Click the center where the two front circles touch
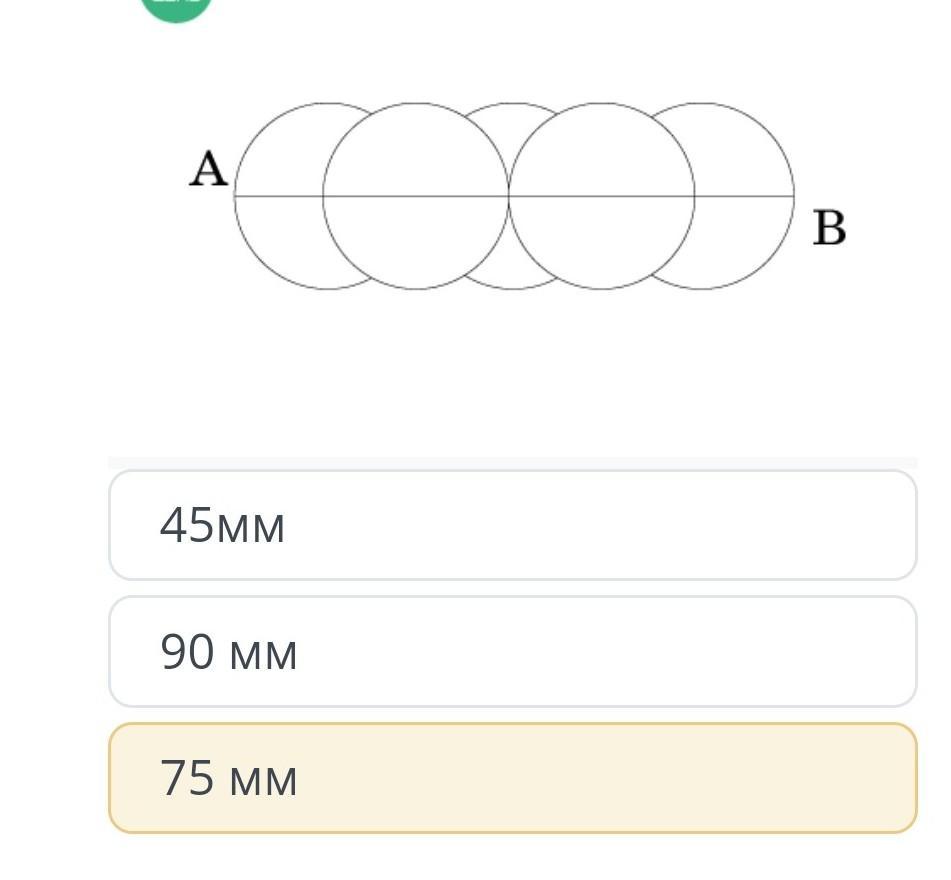The height and width of the screenshot is (880, 951). [x=509, y=195]
